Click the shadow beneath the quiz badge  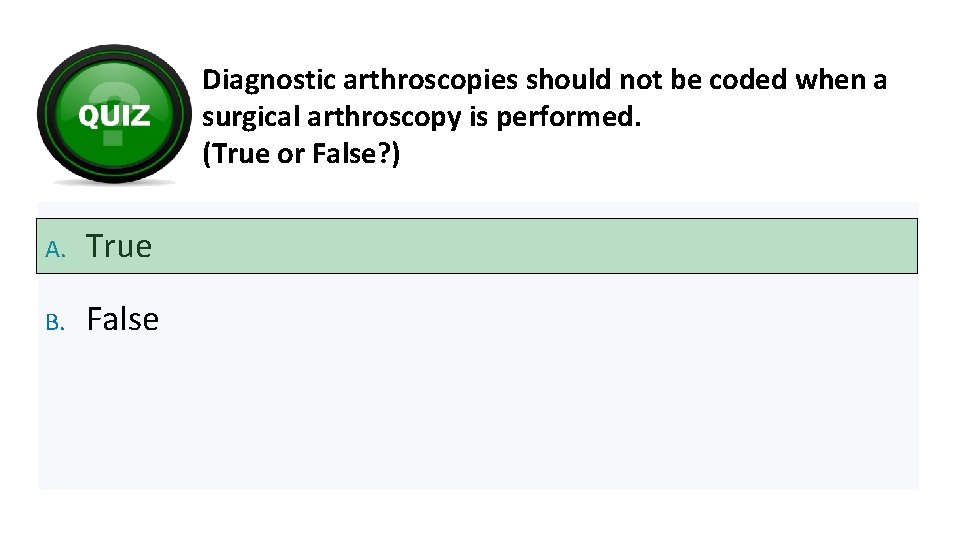coord(113,182)
